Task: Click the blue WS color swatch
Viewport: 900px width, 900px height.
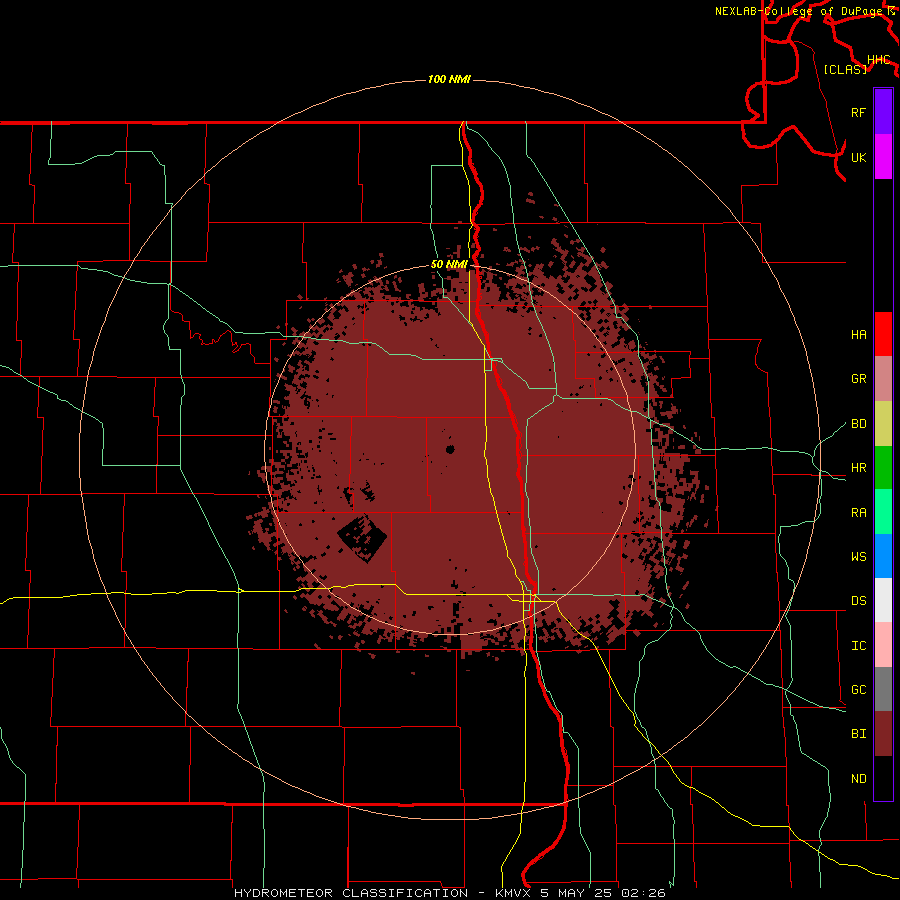Action: 883,556
